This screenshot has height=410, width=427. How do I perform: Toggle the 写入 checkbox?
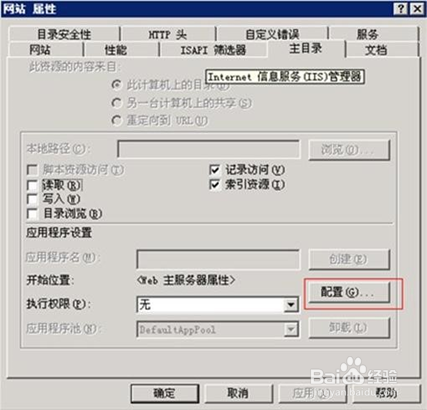(32, 199)
